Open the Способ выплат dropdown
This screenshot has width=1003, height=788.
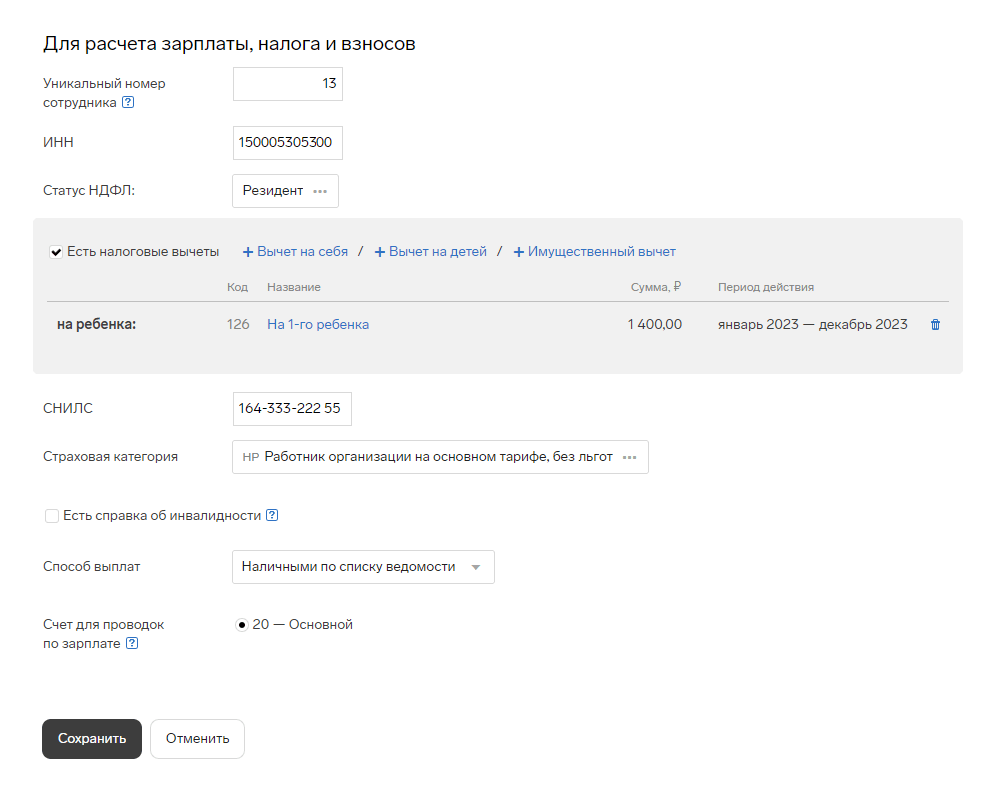coord(363,567)
